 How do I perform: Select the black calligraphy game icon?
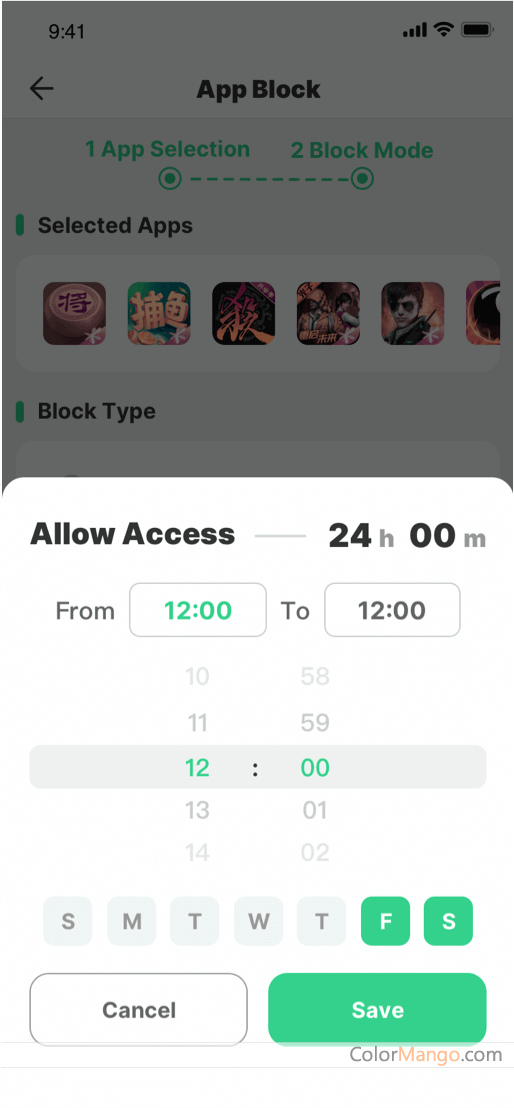click(x=244, y=314)
